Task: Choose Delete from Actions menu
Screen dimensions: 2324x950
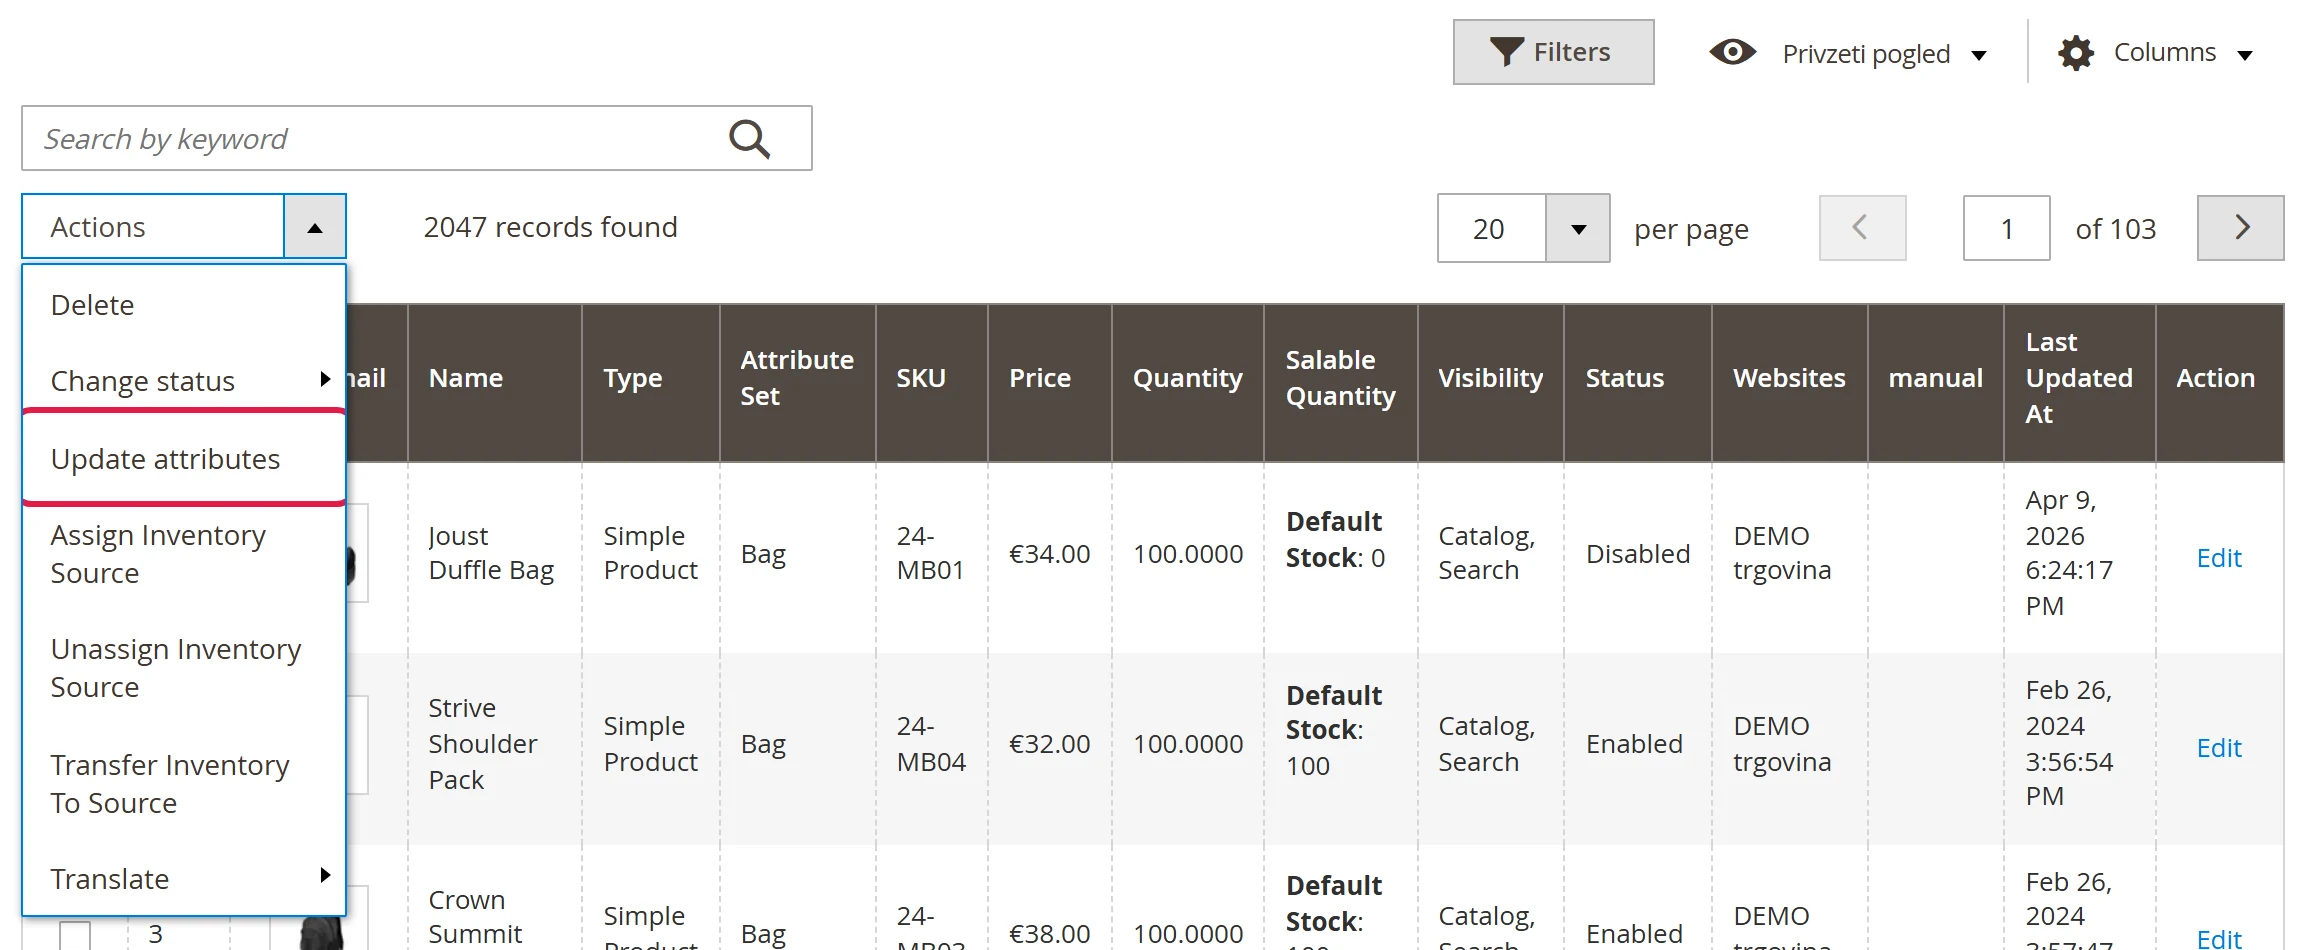Action: click(184, 305)
